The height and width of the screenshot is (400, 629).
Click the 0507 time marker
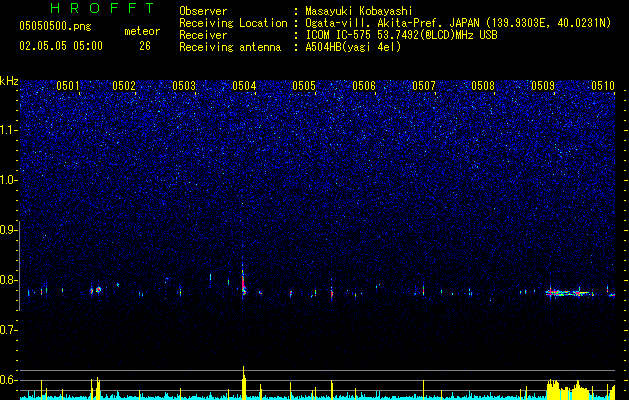point(424,85)
